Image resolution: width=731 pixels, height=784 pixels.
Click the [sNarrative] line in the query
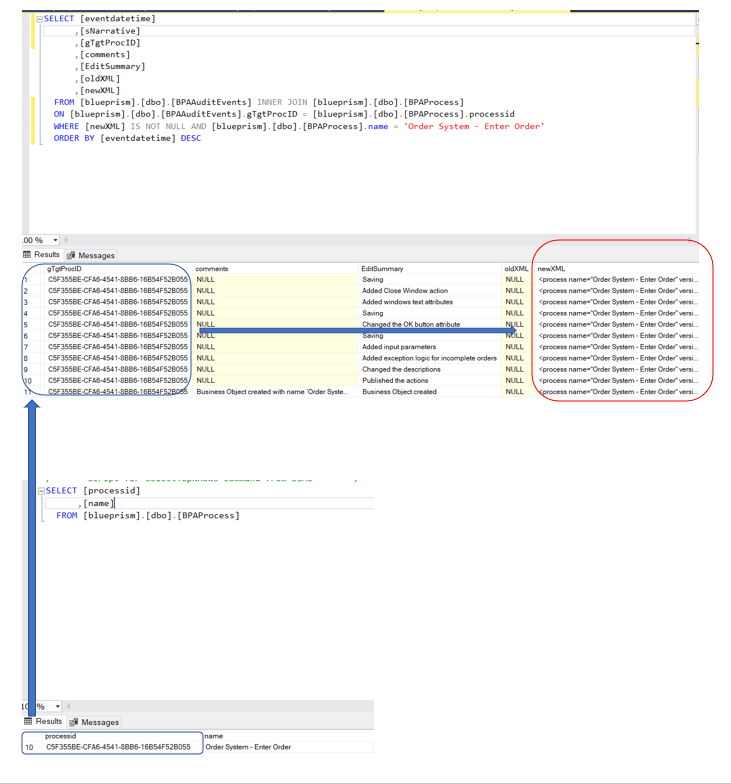pos(110,31)
